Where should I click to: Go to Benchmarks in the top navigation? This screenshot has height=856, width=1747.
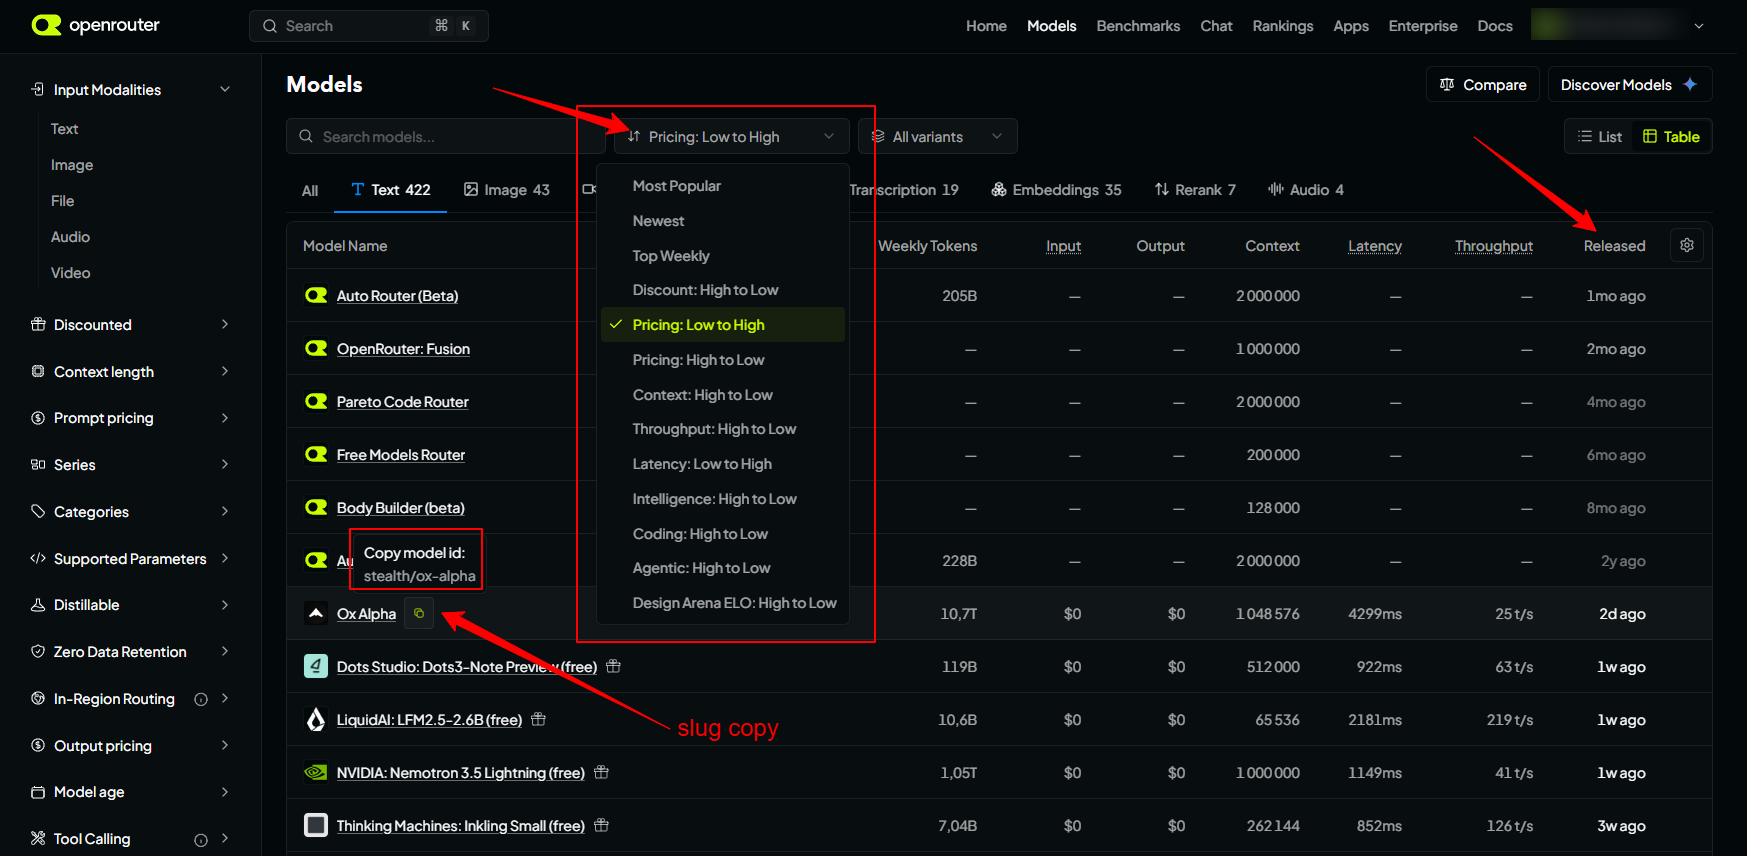(1138, 26)
